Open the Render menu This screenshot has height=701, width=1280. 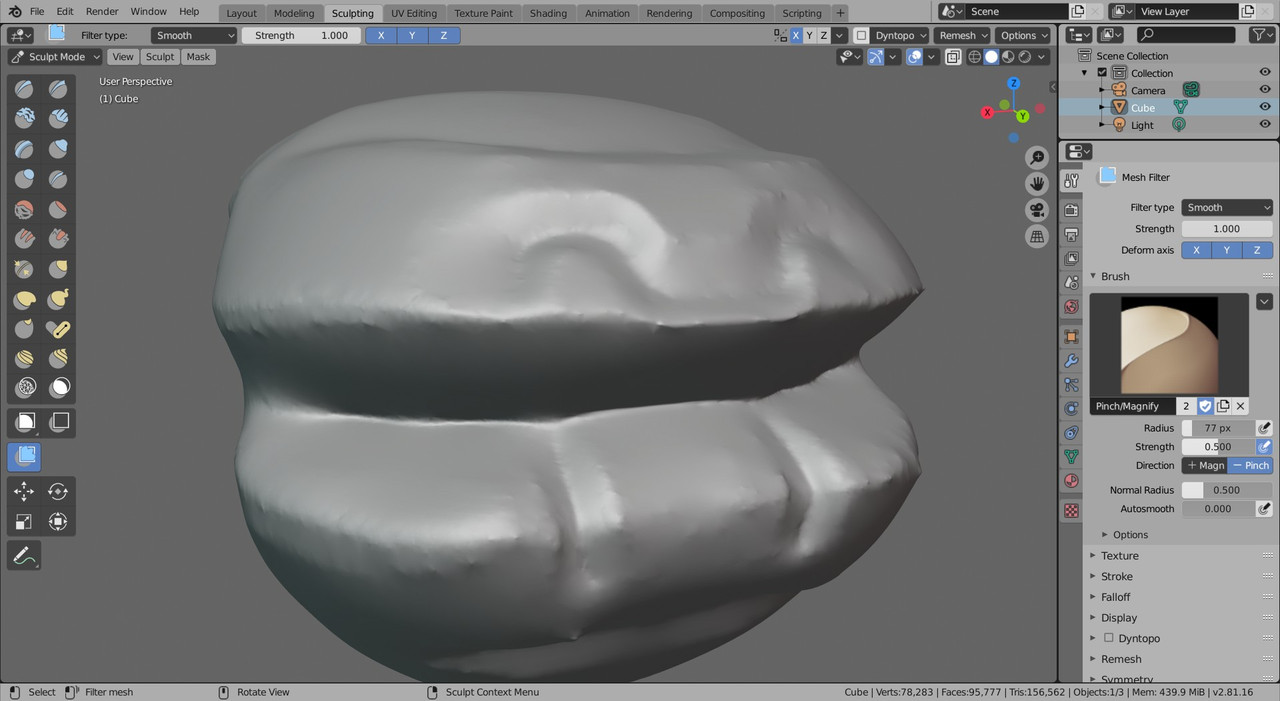point(102,11)
